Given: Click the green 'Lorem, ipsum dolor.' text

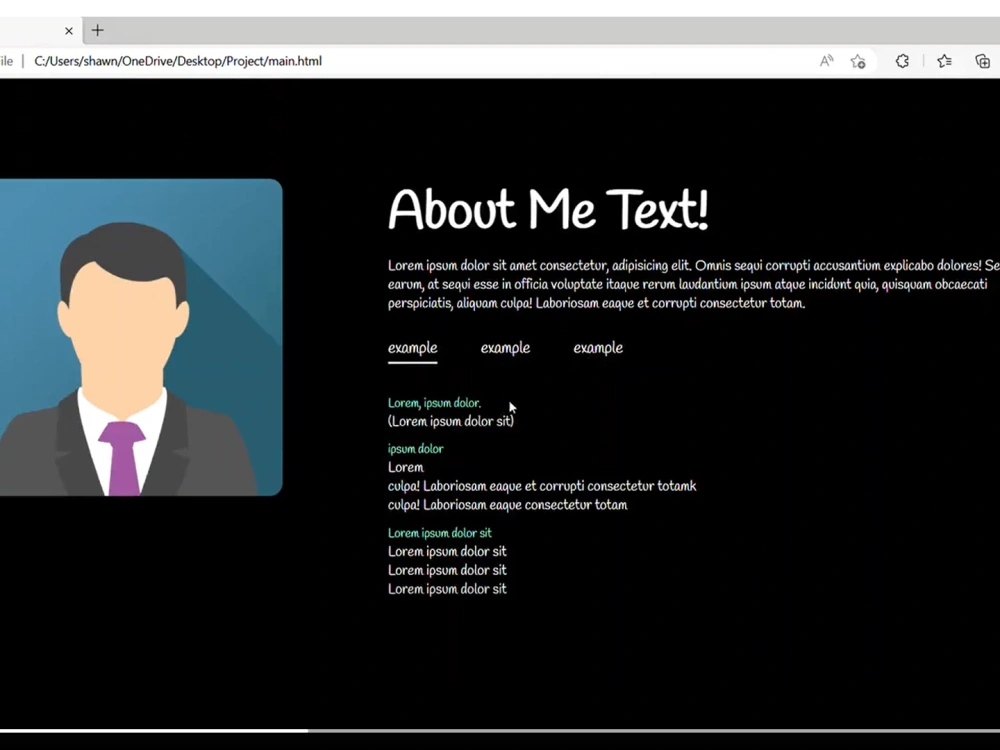Looking at the screenshot, I should [434, 403].
